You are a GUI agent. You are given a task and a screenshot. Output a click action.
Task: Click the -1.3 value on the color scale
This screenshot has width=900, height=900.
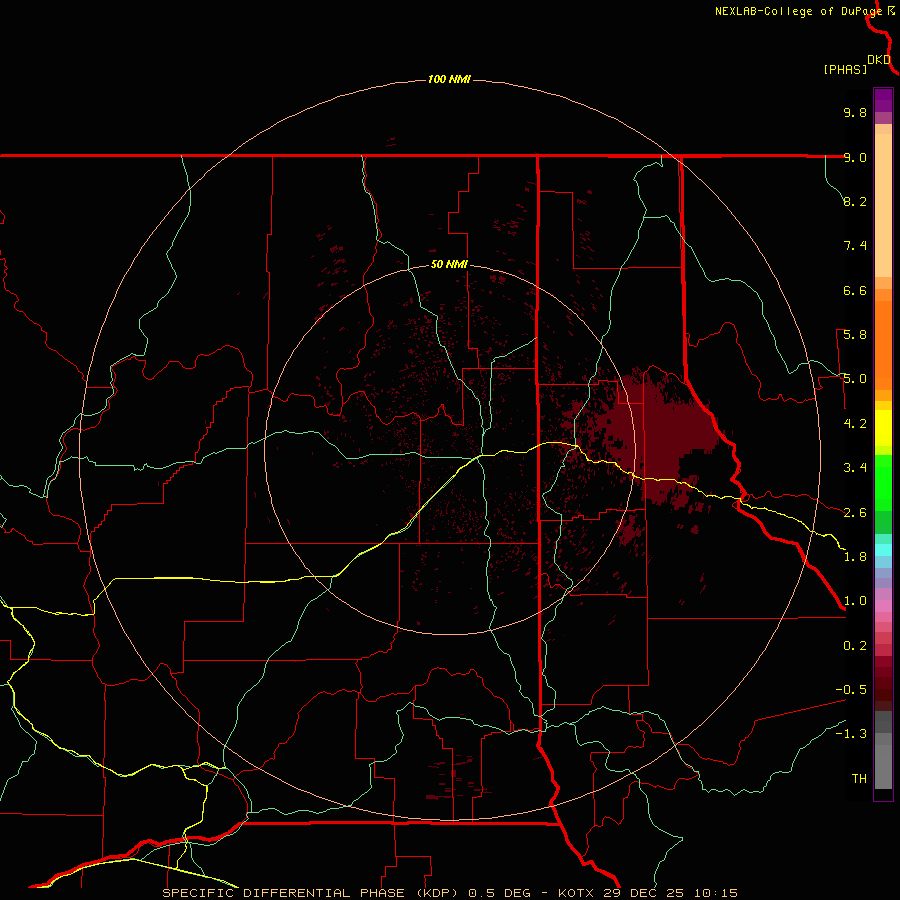(x=851, y=734)
